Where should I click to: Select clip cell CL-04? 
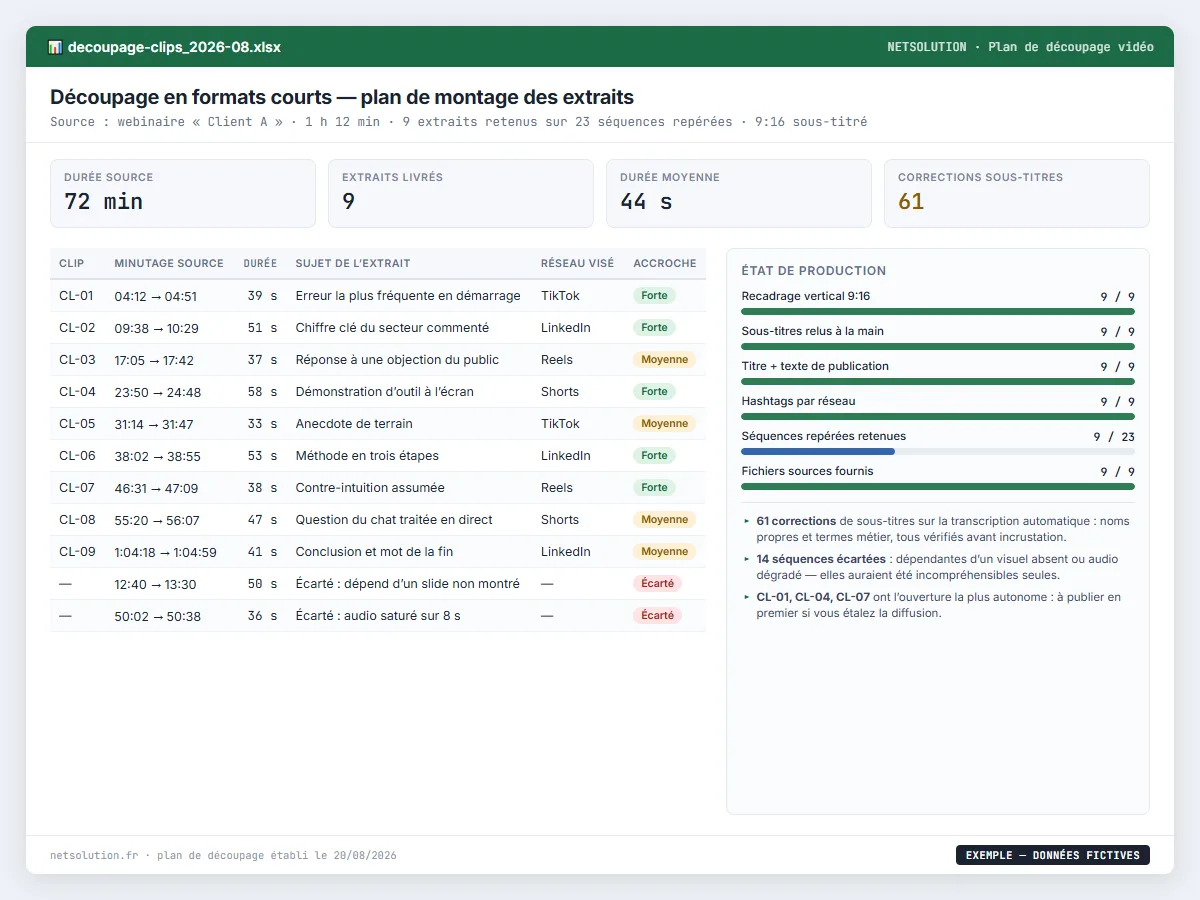click(77, 392)
